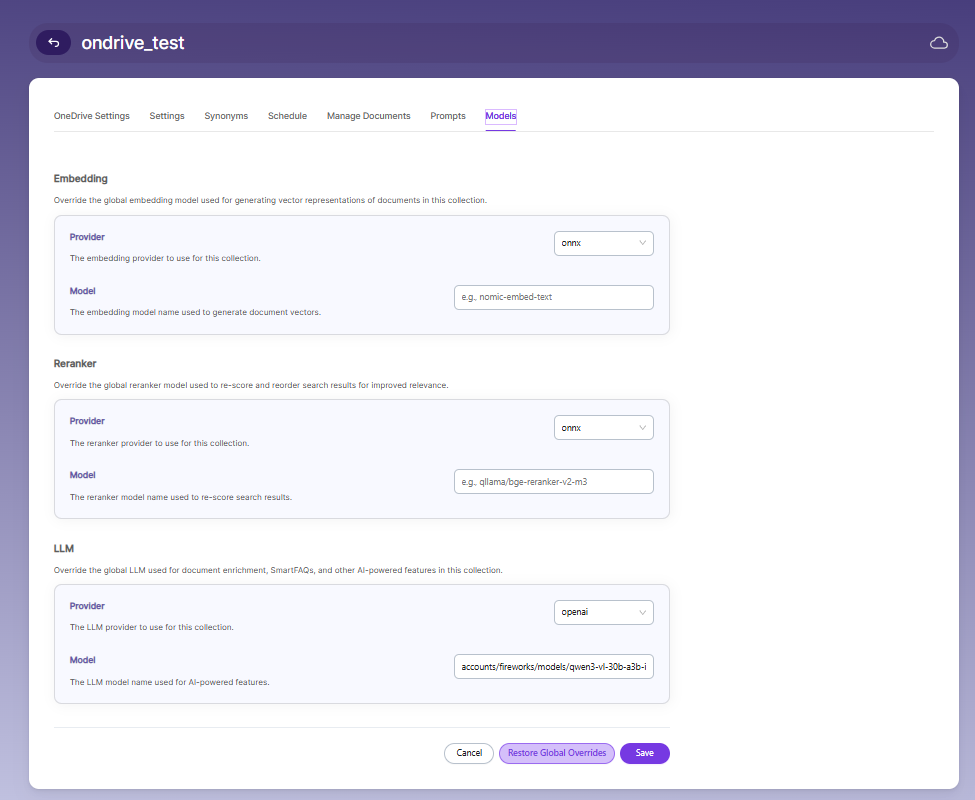The width and height of the screenshot is (975, 800).
Task: Open the LLM provider dropdown showing openai
Action: (603, 612)
